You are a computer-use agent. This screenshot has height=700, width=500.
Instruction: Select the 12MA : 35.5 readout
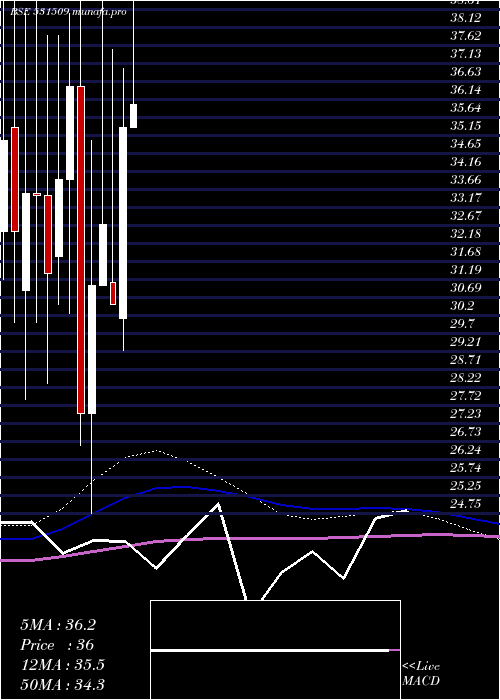pos(62,665)
